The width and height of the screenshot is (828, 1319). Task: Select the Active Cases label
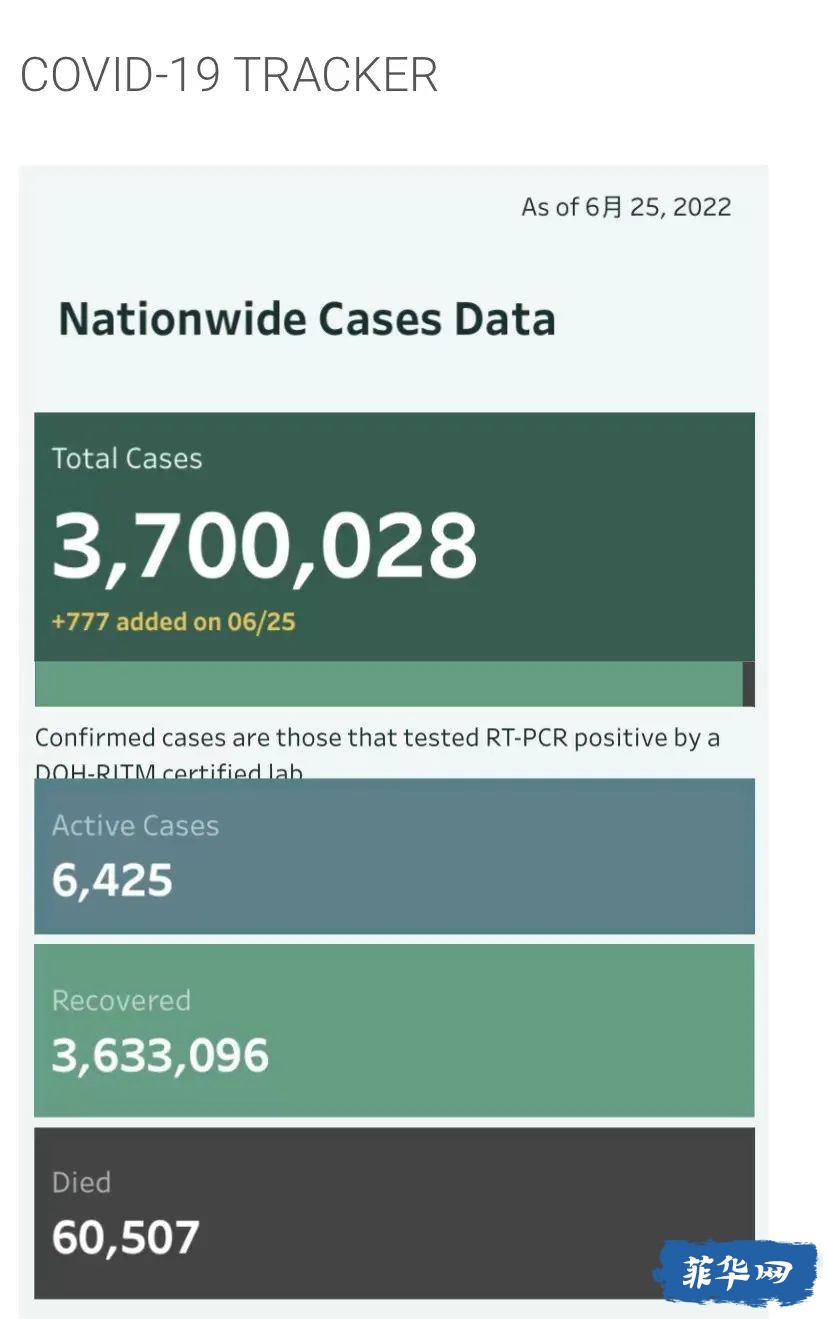point(135,825)
